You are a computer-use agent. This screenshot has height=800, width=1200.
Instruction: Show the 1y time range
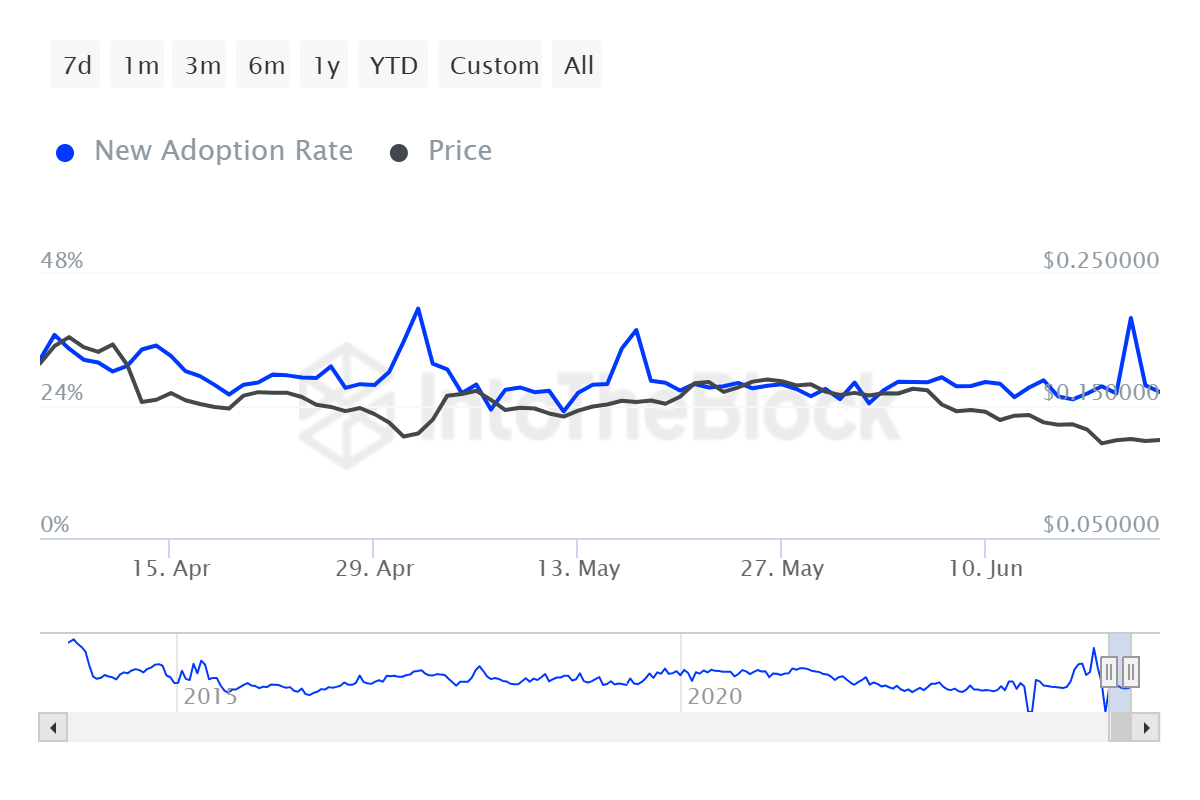coord(326,66)
